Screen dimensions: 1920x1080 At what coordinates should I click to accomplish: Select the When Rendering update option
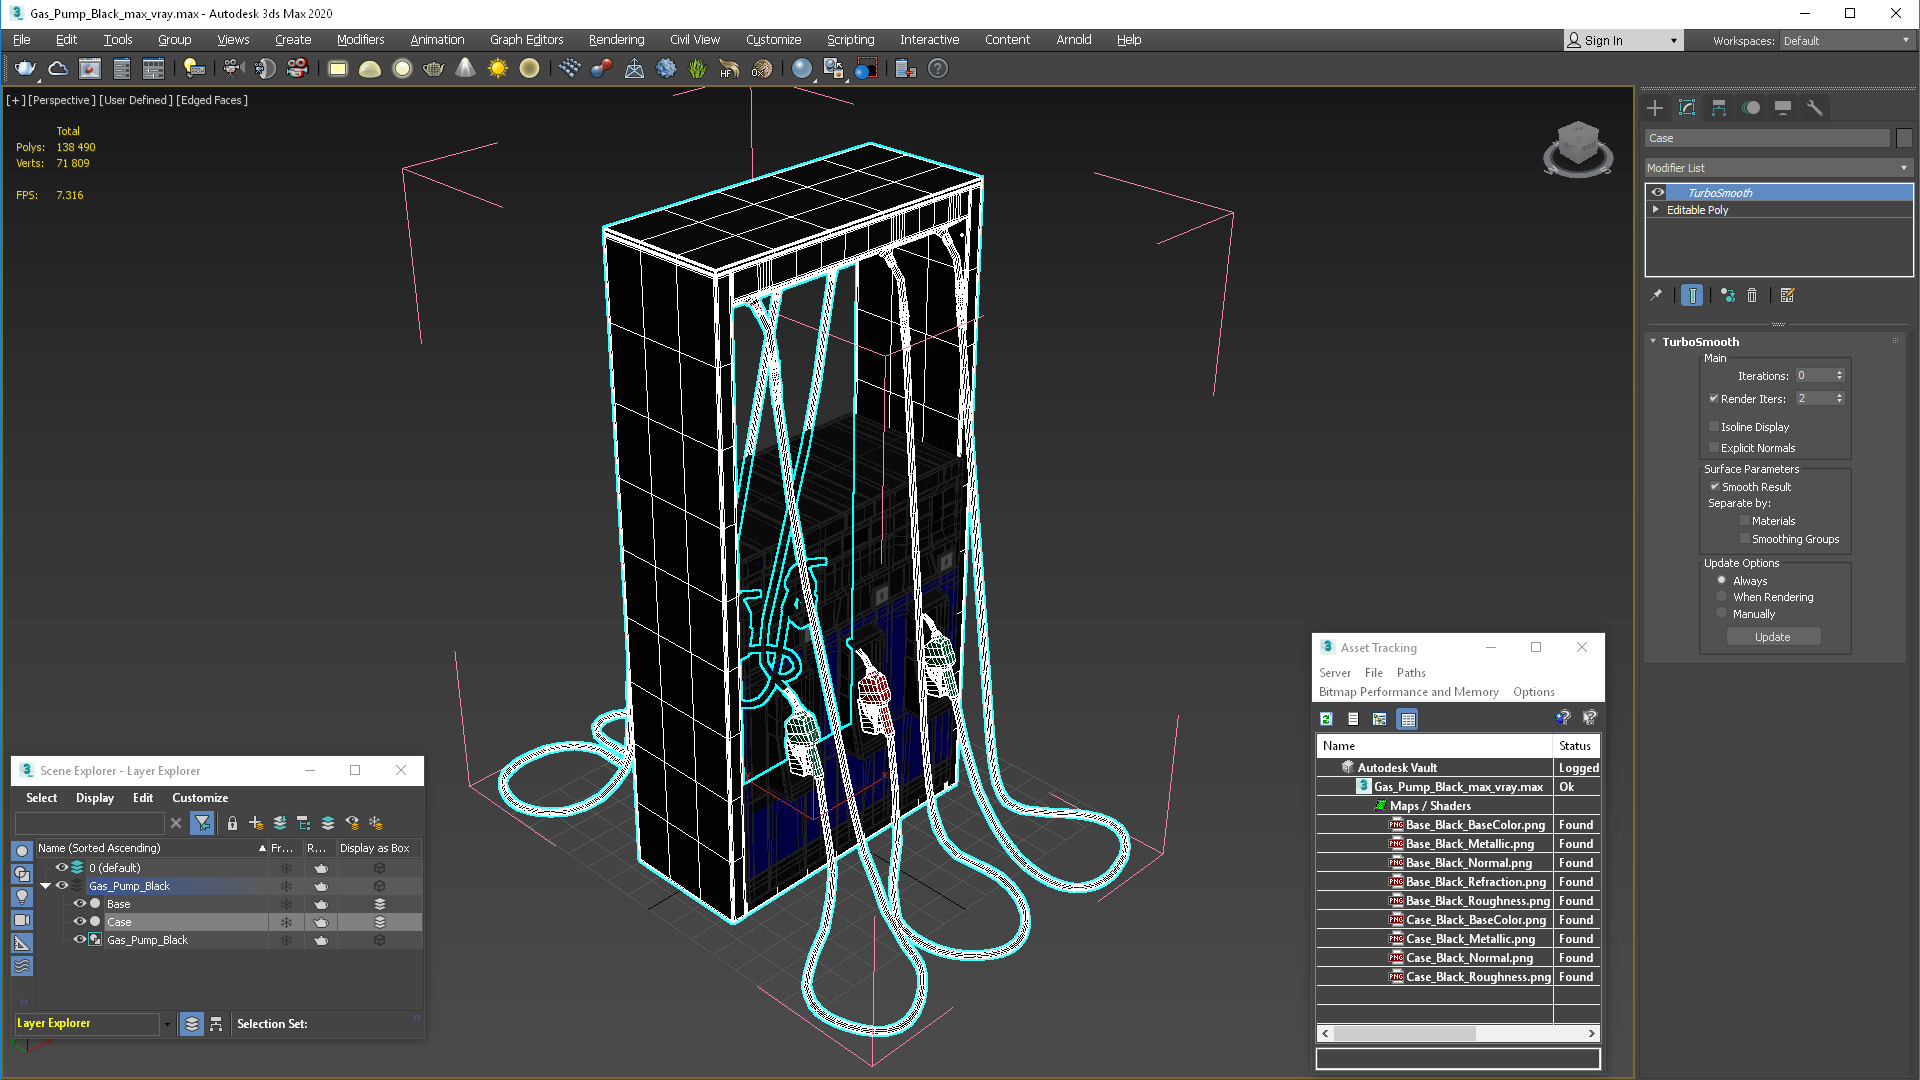(1721, 597)
